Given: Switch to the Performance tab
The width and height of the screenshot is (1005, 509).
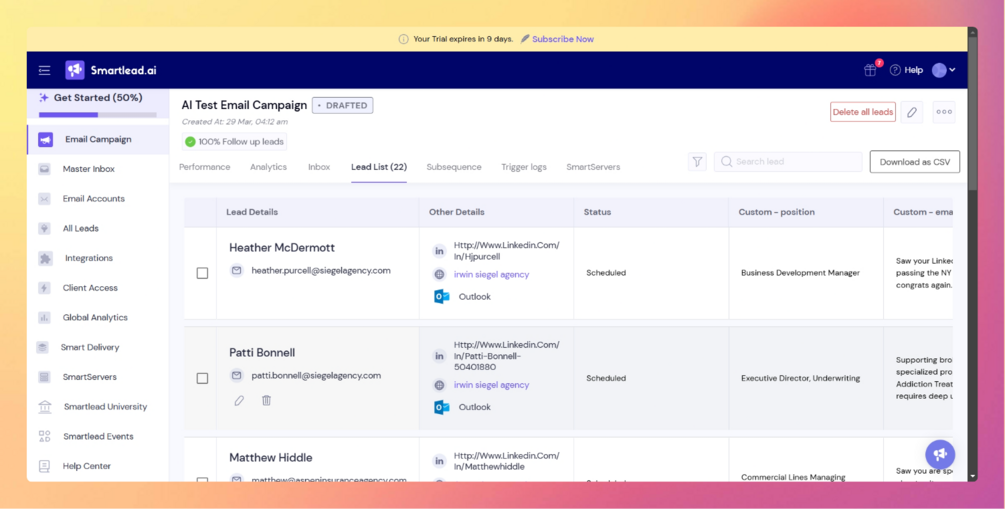Looking at the screenshot, I should (204, 167).
